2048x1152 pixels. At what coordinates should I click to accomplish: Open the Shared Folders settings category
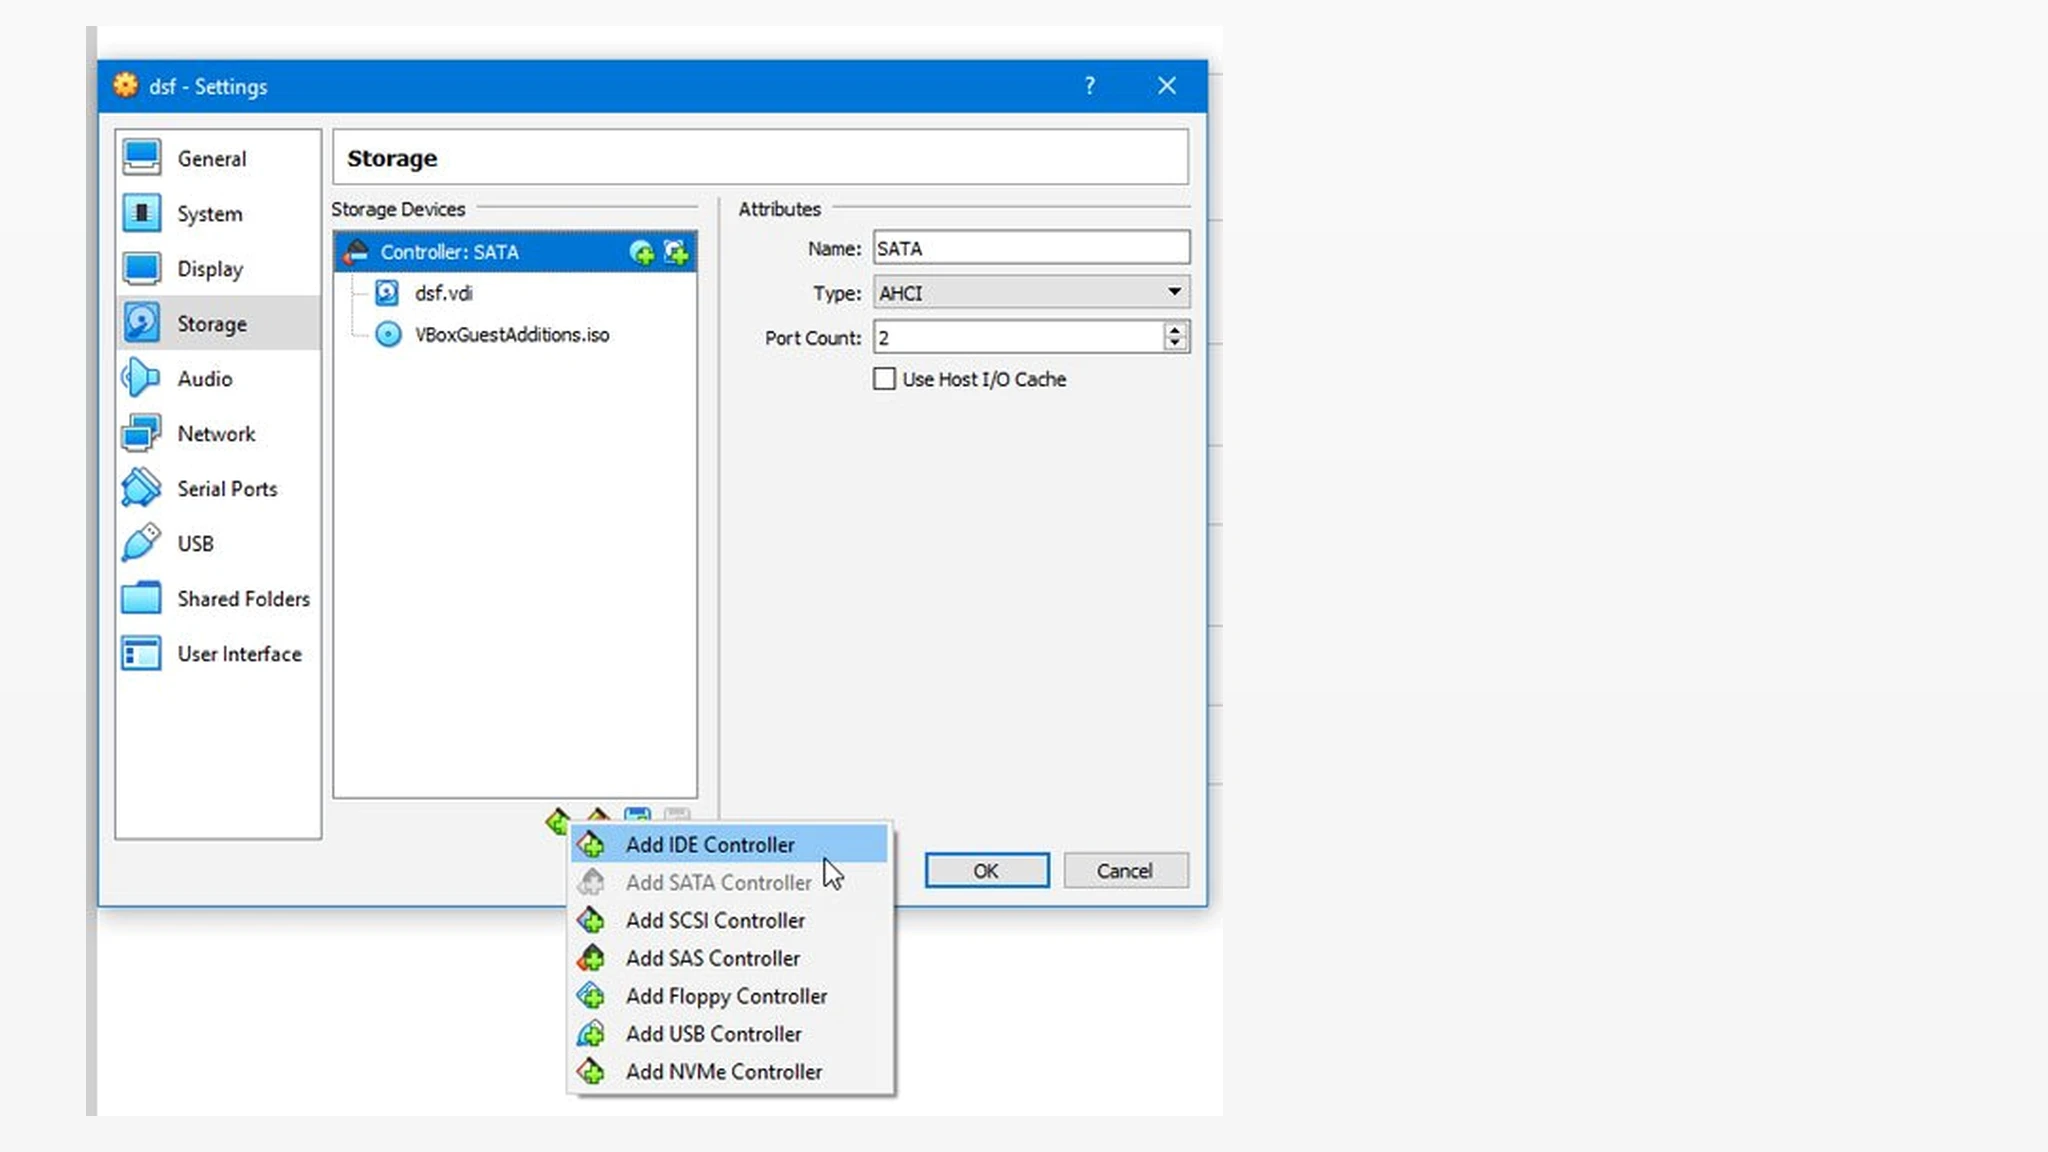point(218,598)
